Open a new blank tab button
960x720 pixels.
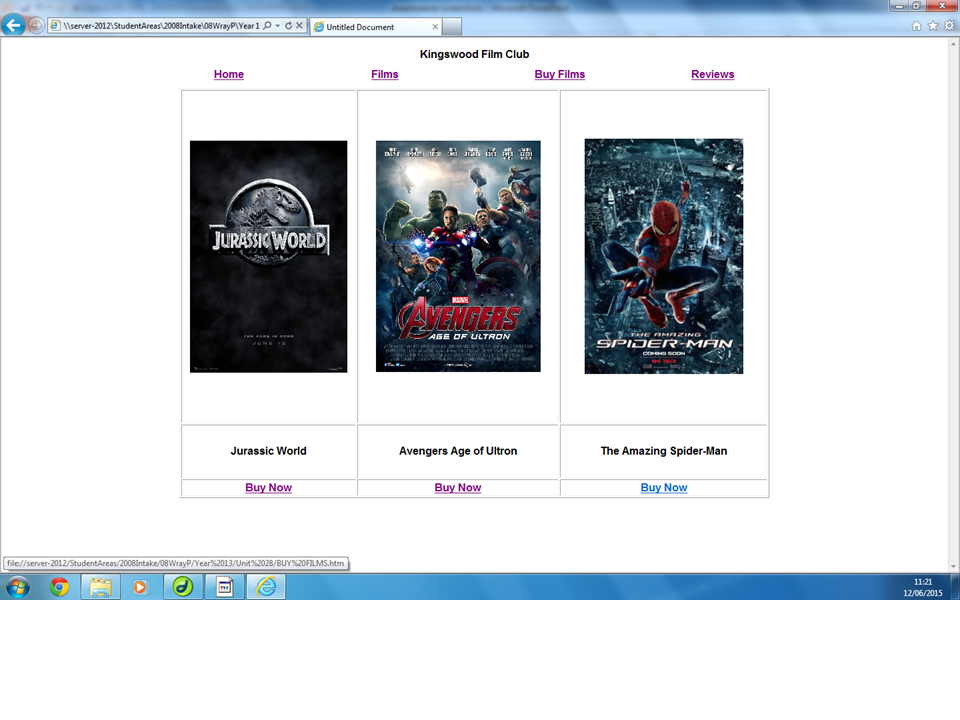[452, 26]
